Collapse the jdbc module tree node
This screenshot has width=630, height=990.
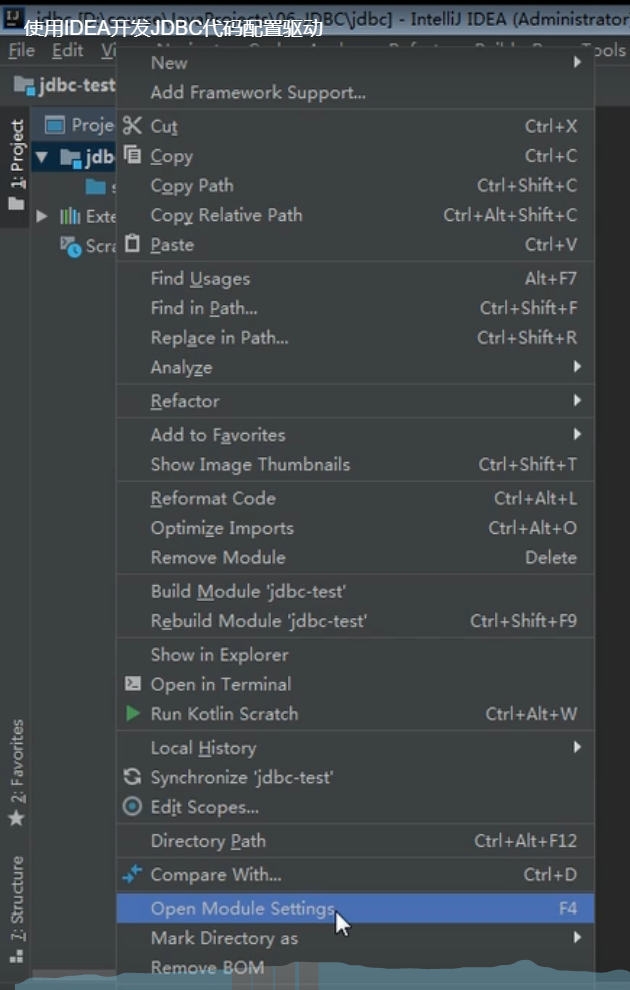(x=42, y=157)
